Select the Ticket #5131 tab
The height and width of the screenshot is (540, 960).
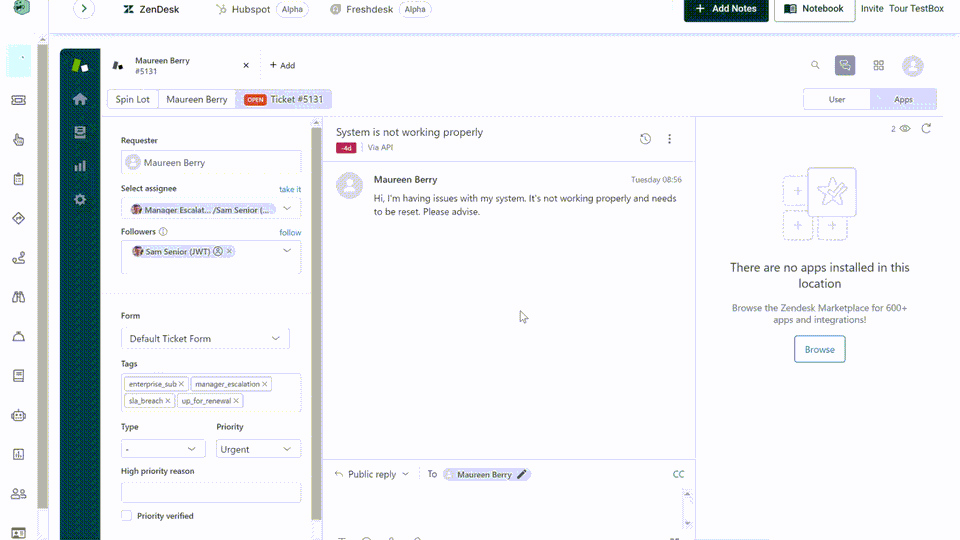click(x=283, y=99)
